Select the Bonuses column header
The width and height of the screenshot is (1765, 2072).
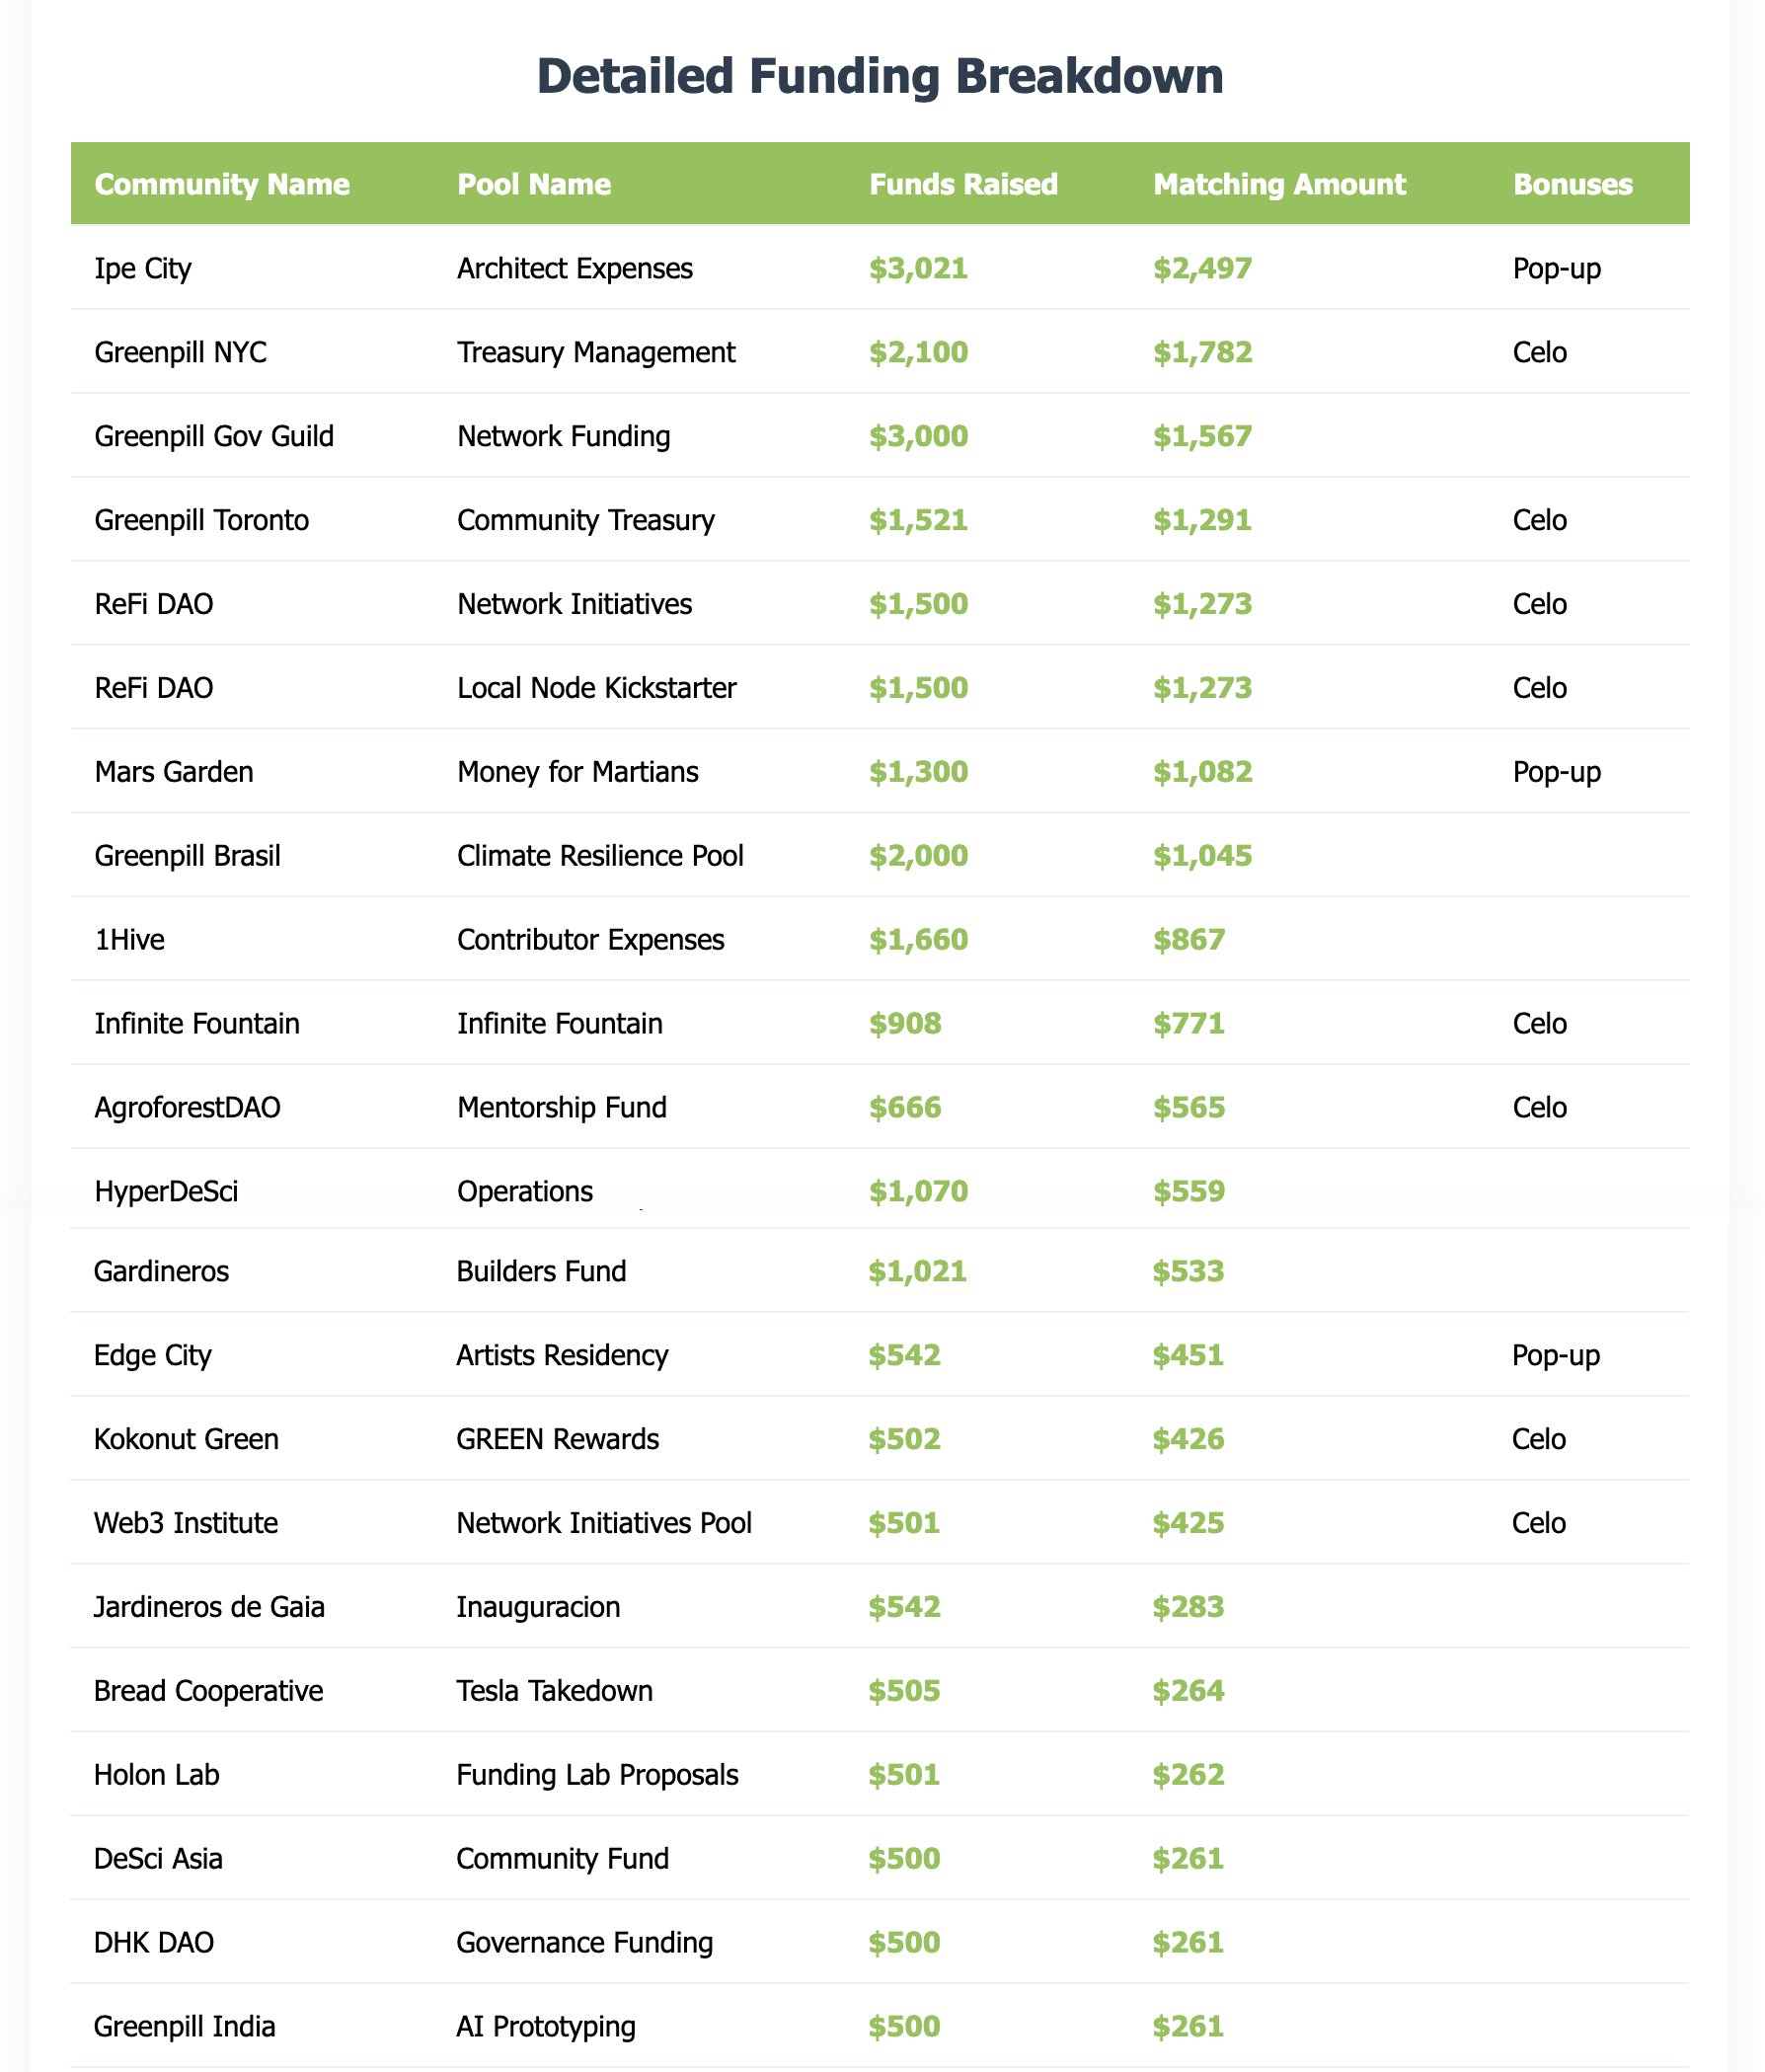click(x=1572, y=184)
